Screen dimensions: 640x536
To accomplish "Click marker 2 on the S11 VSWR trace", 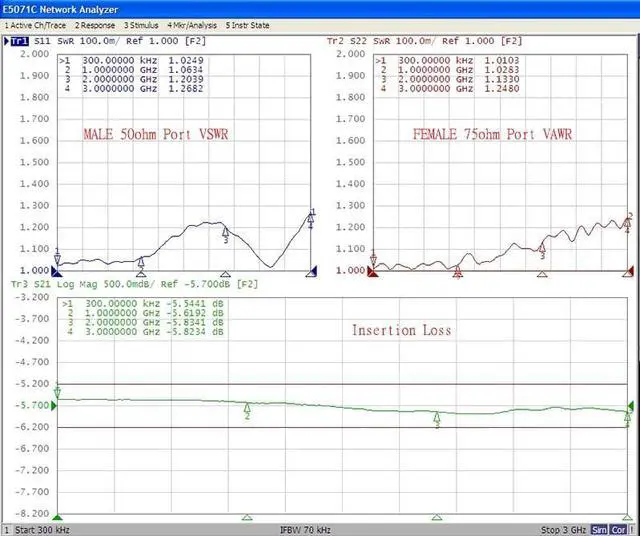I will click(141, 263).
